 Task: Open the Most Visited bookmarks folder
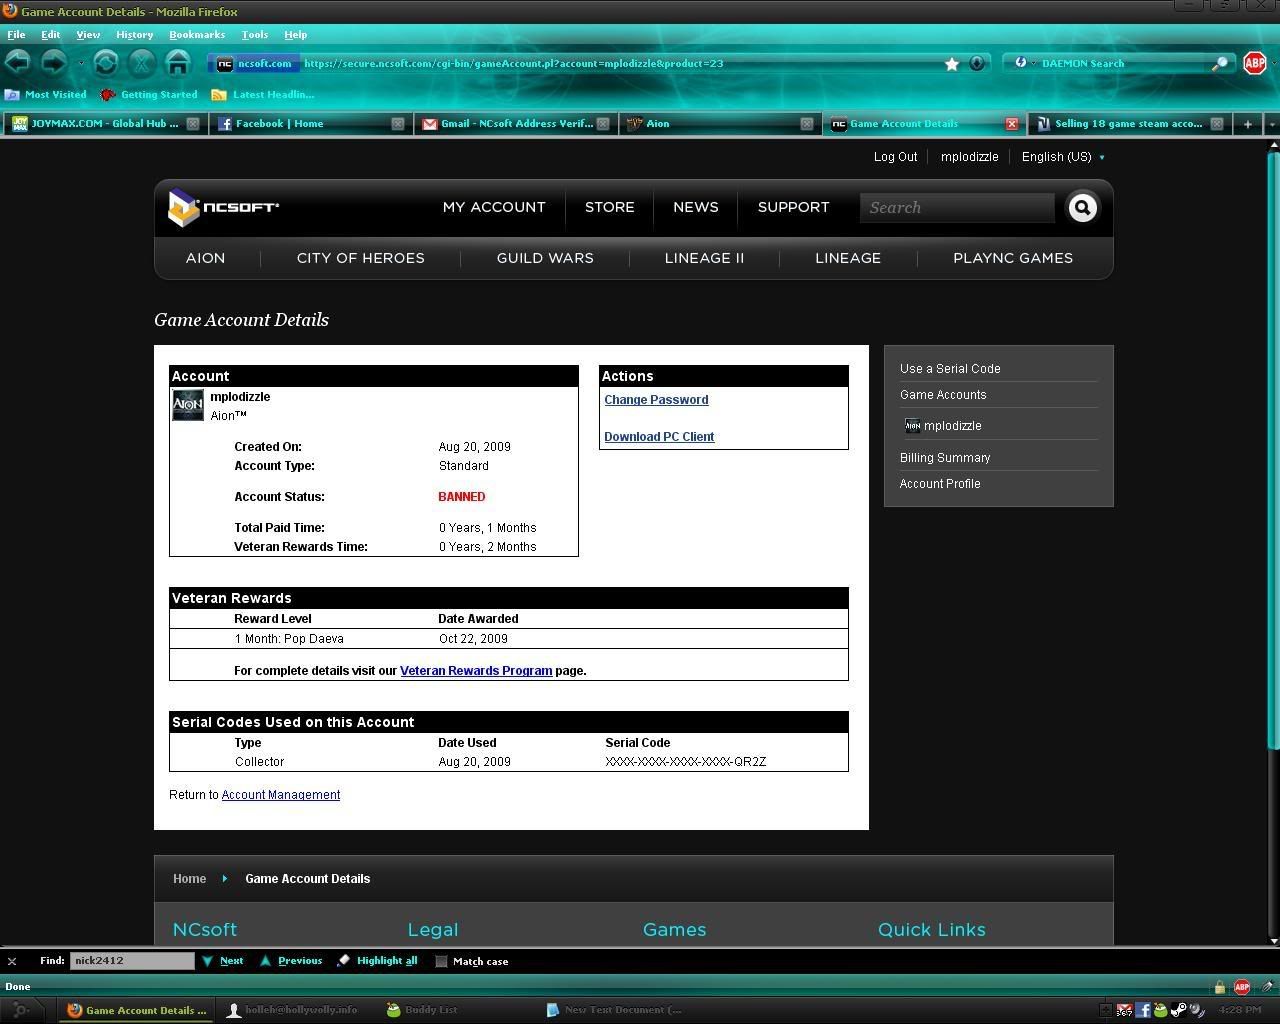[46, 95]
